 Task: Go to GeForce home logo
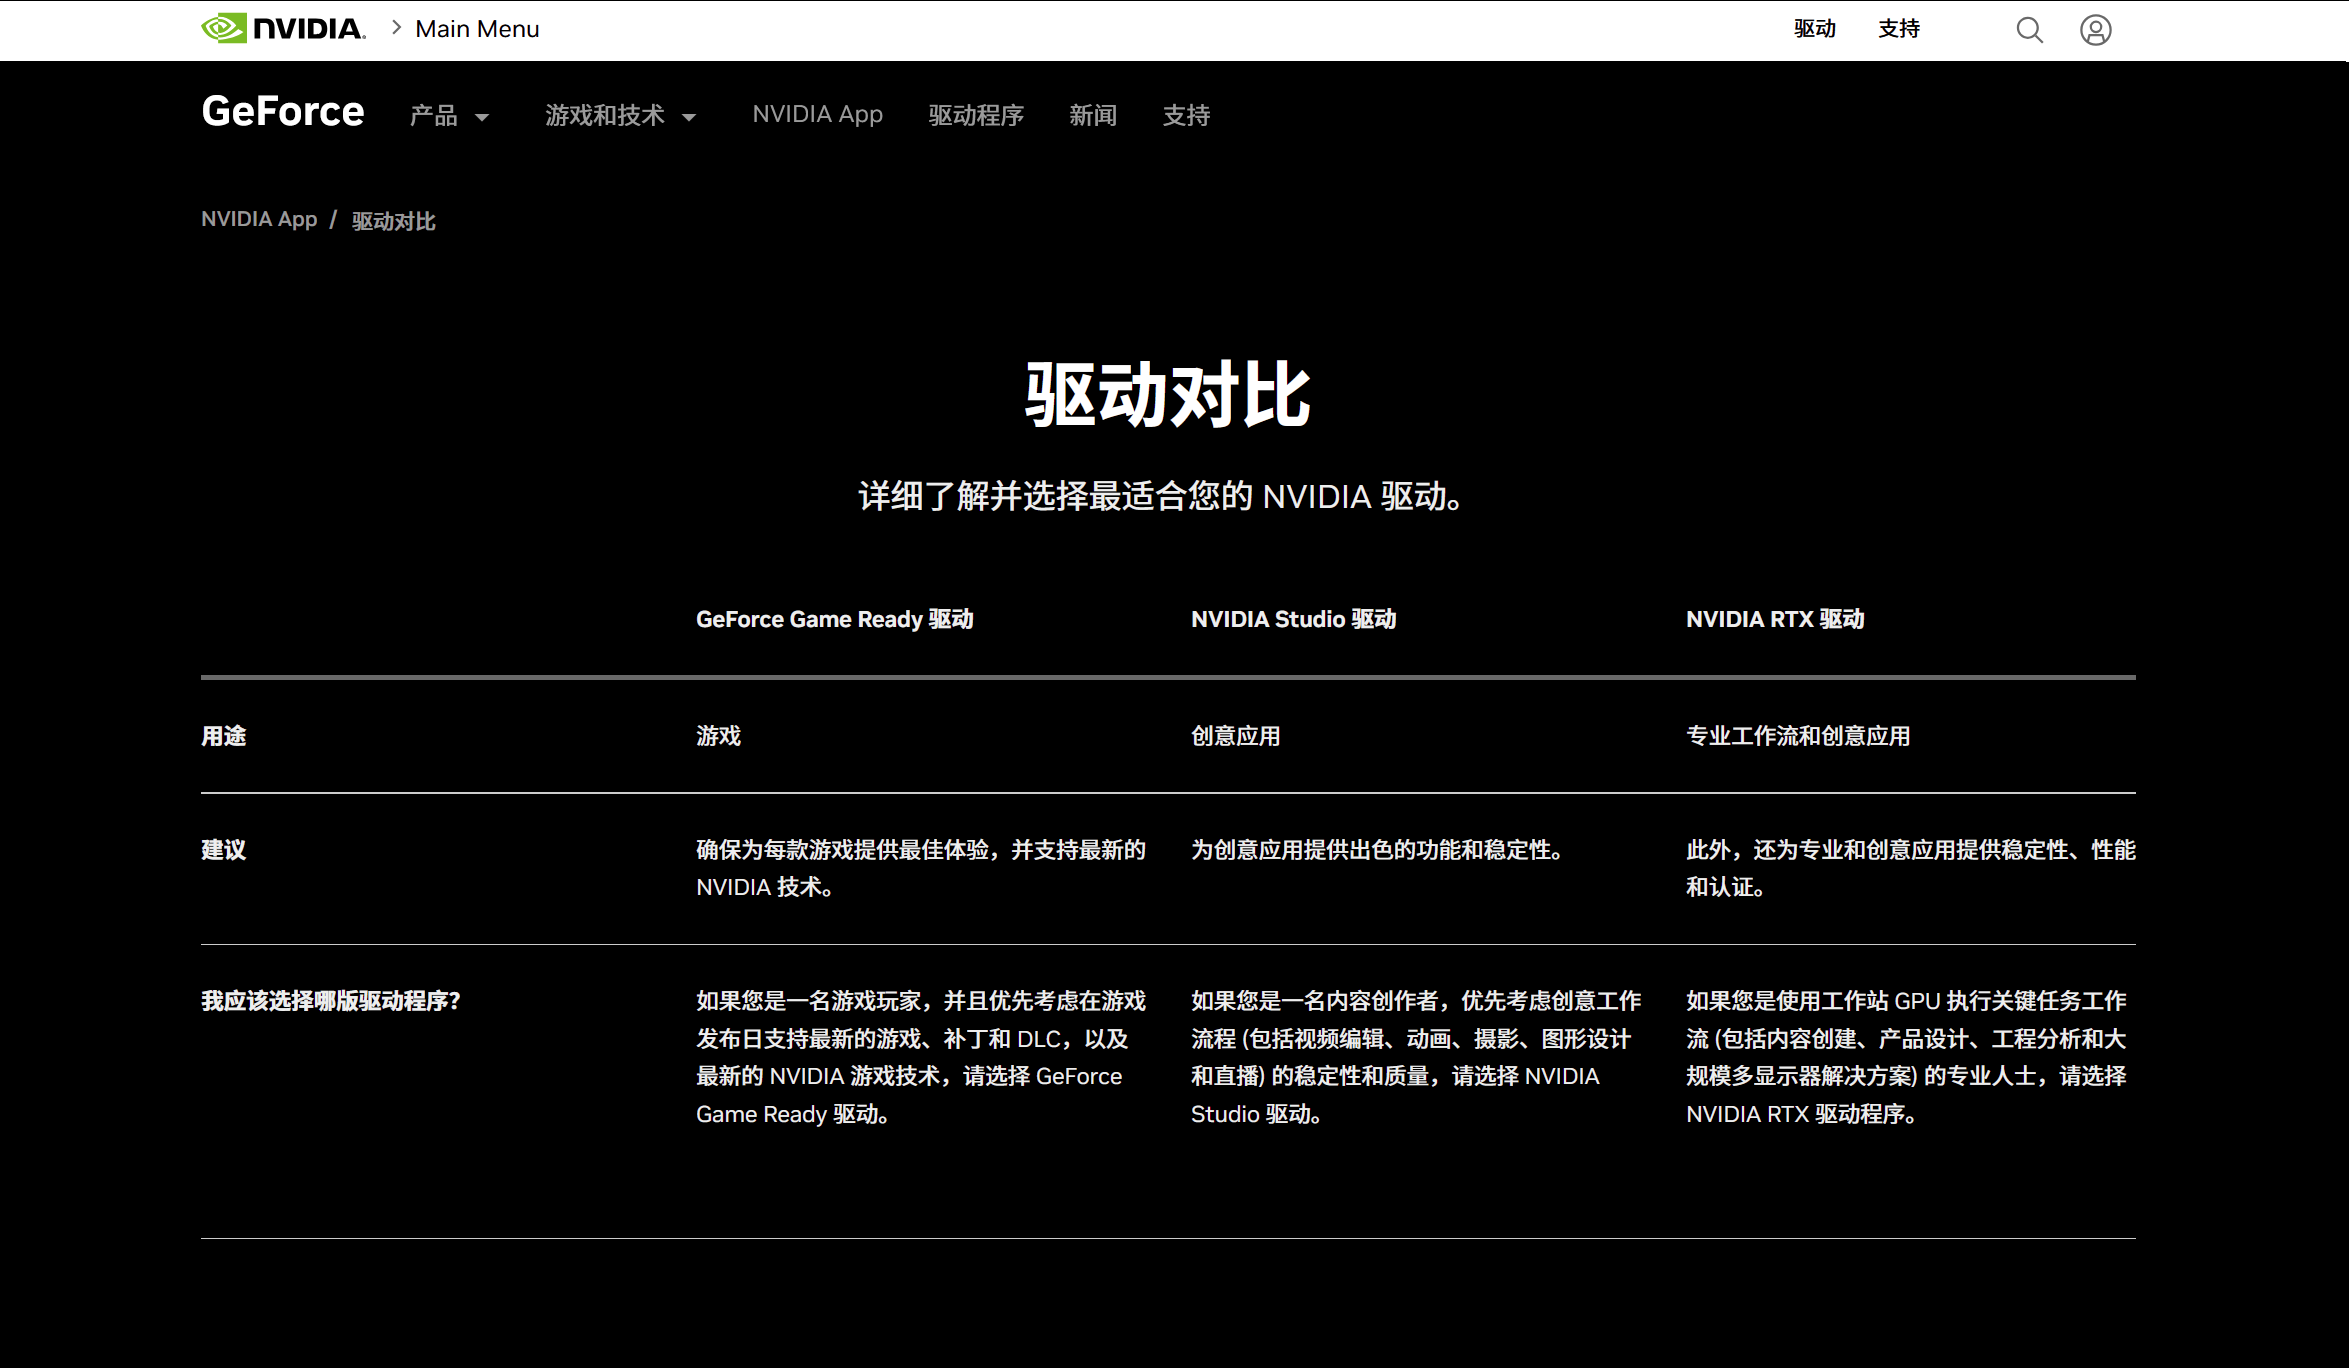pyautogui.click(x=283, y=111)
